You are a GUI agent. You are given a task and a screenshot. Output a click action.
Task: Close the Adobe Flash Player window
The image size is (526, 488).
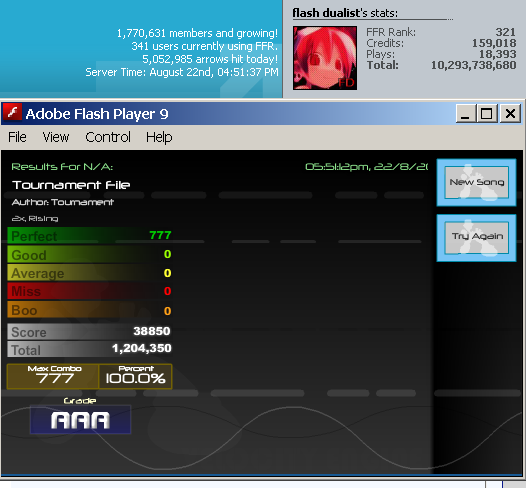510,113
